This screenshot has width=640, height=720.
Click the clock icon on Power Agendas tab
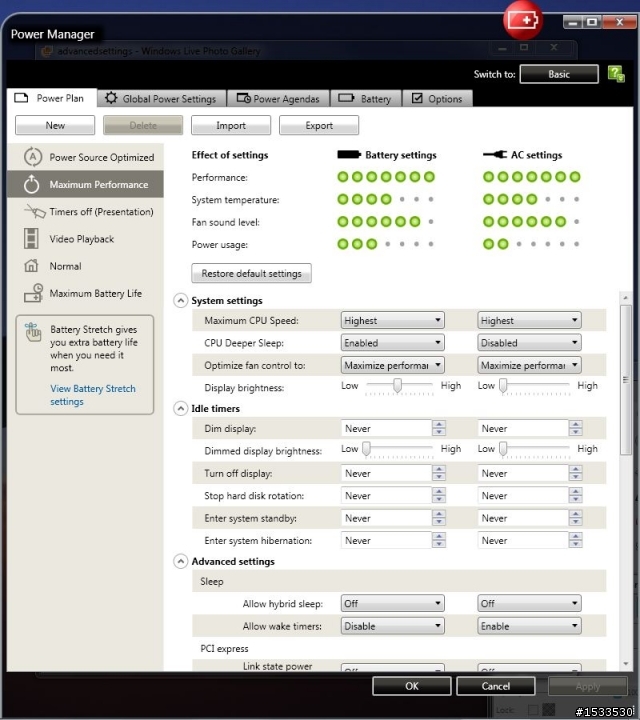(x=243, y=98)
